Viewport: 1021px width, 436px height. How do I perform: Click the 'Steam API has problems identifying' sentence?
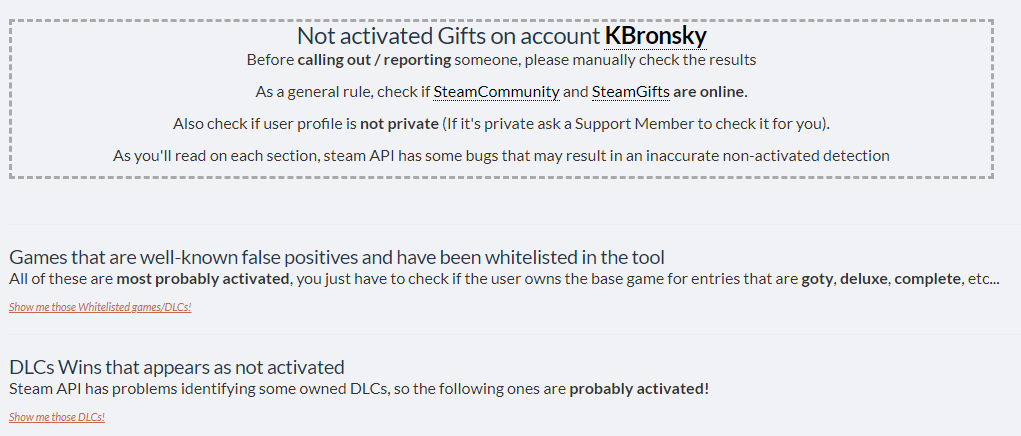pos(359,390)
